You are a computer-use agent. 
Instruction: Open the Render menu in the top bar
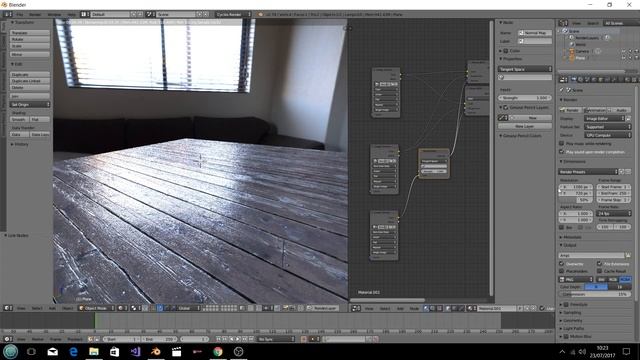[35, 14]
